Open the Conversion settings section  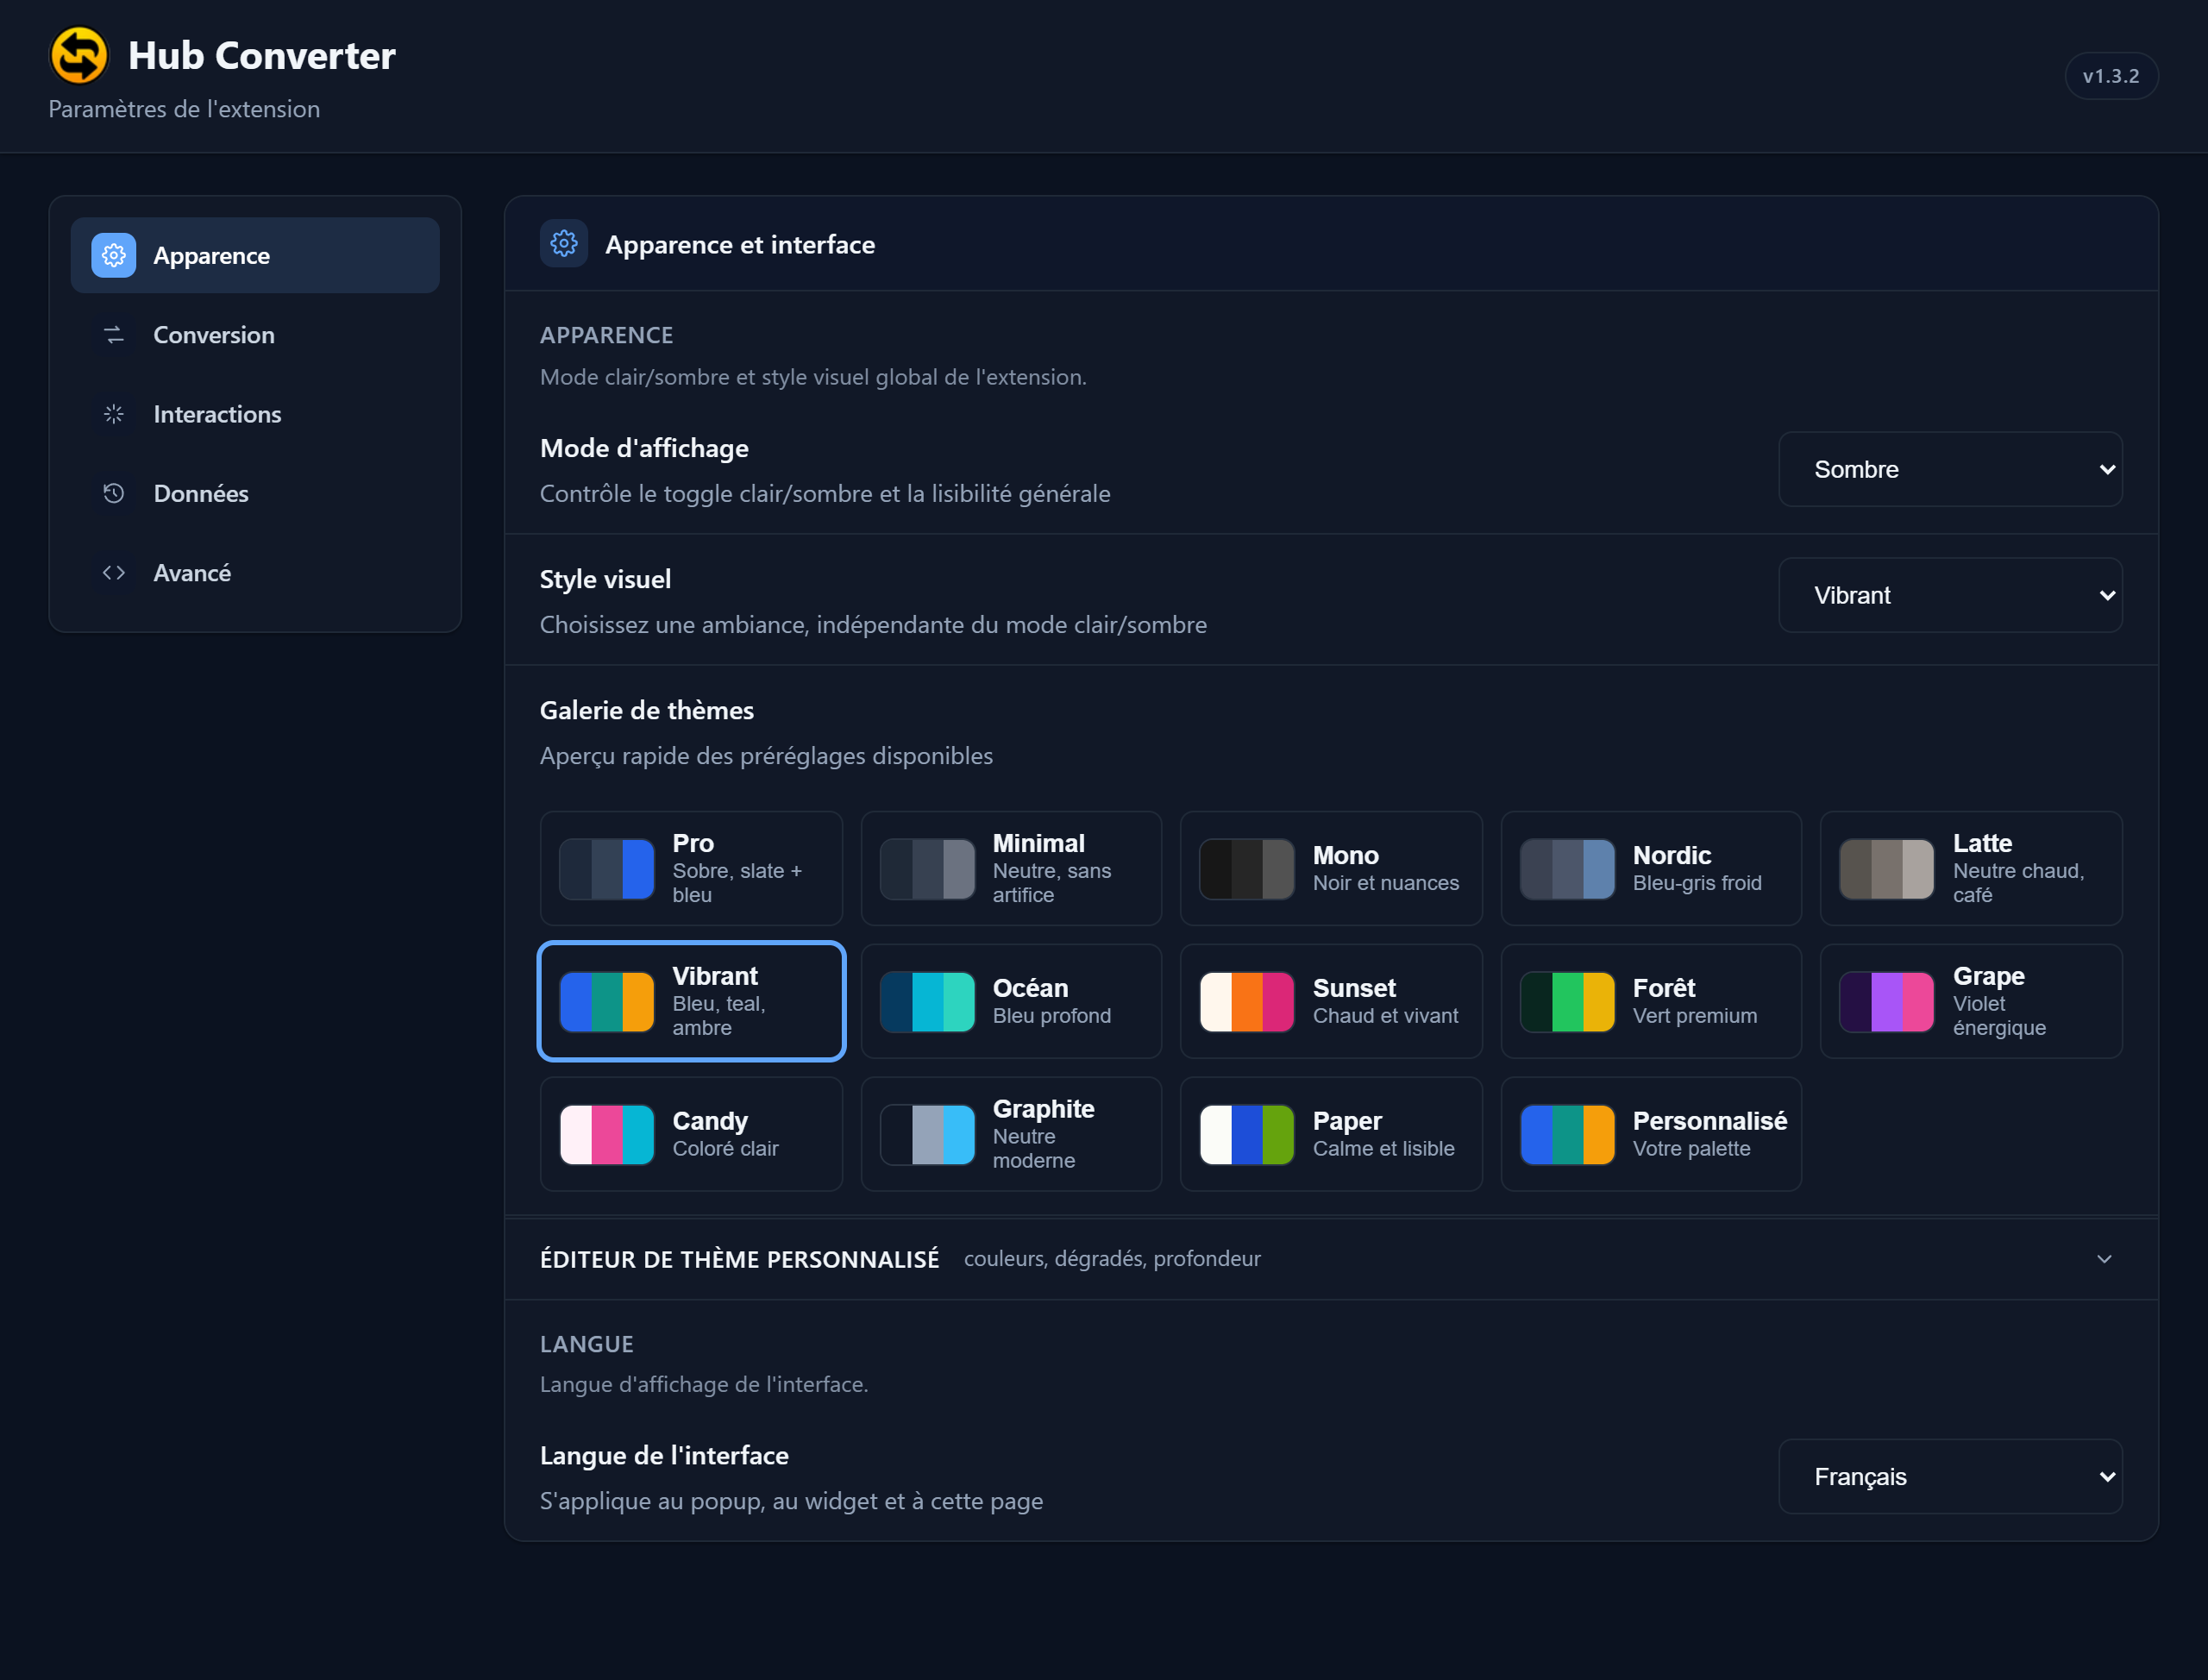click(x=255, y=335)
